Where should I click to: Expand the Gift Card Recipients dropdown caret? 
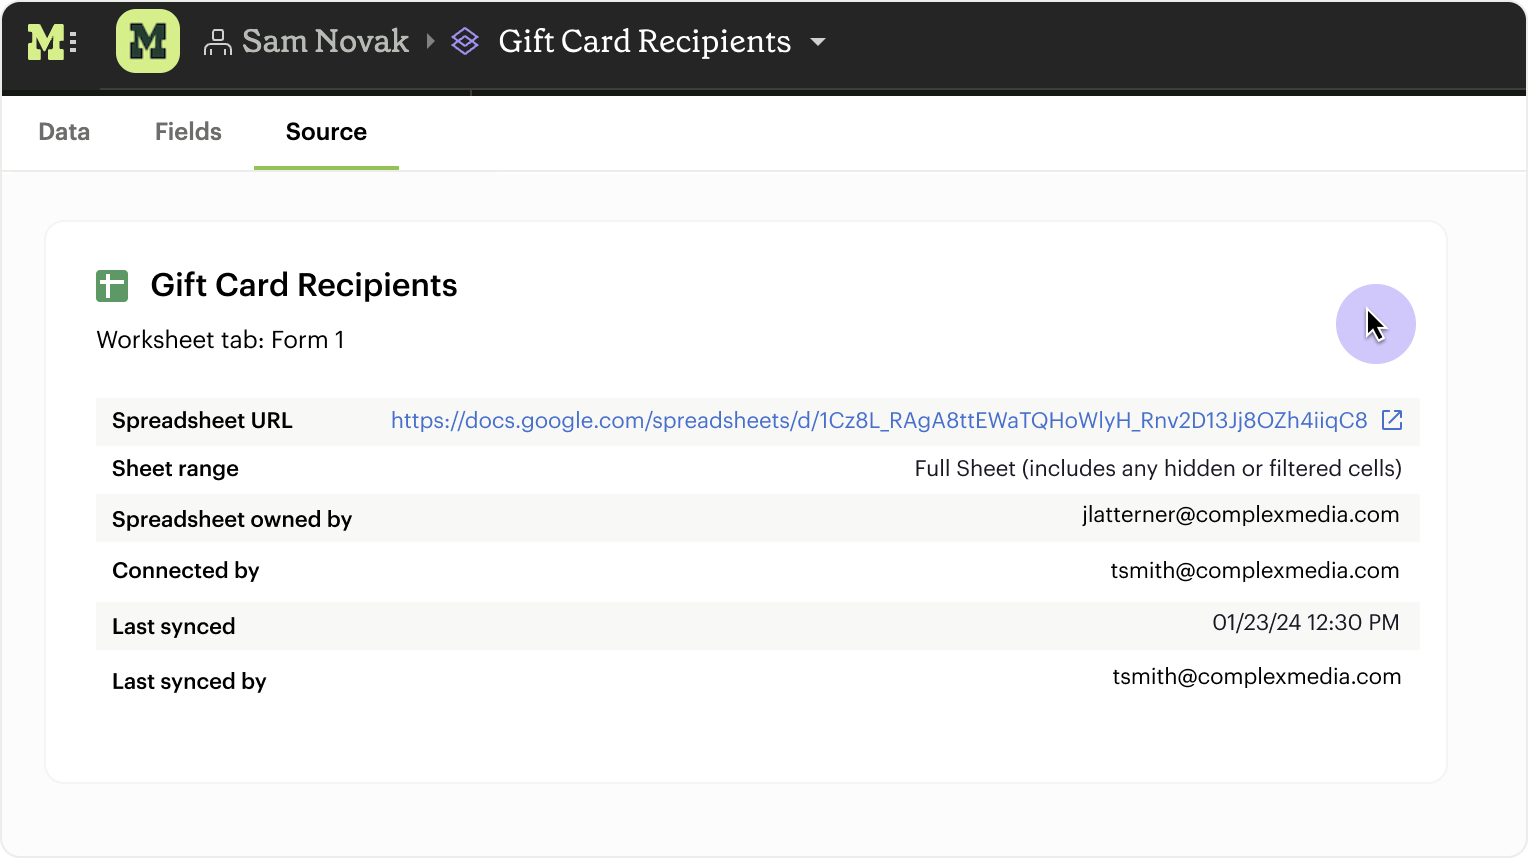tap(818, 42)
